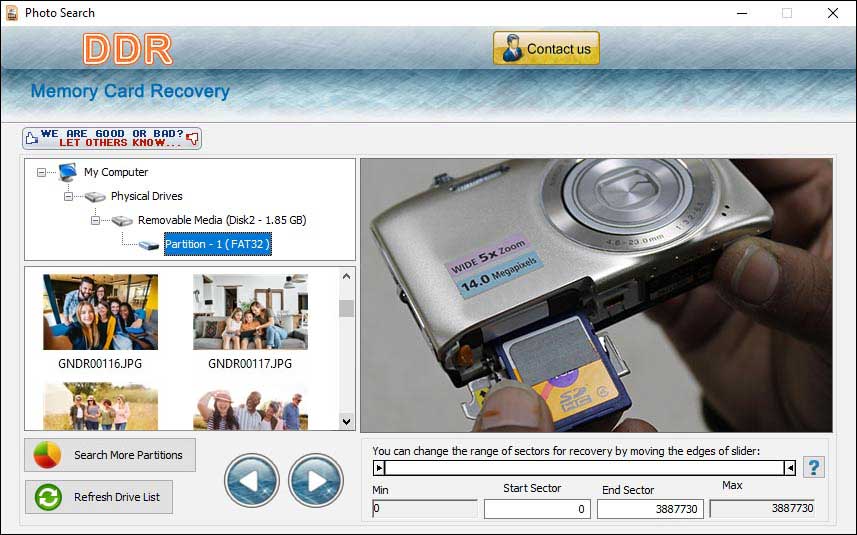Click the My Computer monitor icon
The width and height of the screenshot is (857, 535).
68,172
